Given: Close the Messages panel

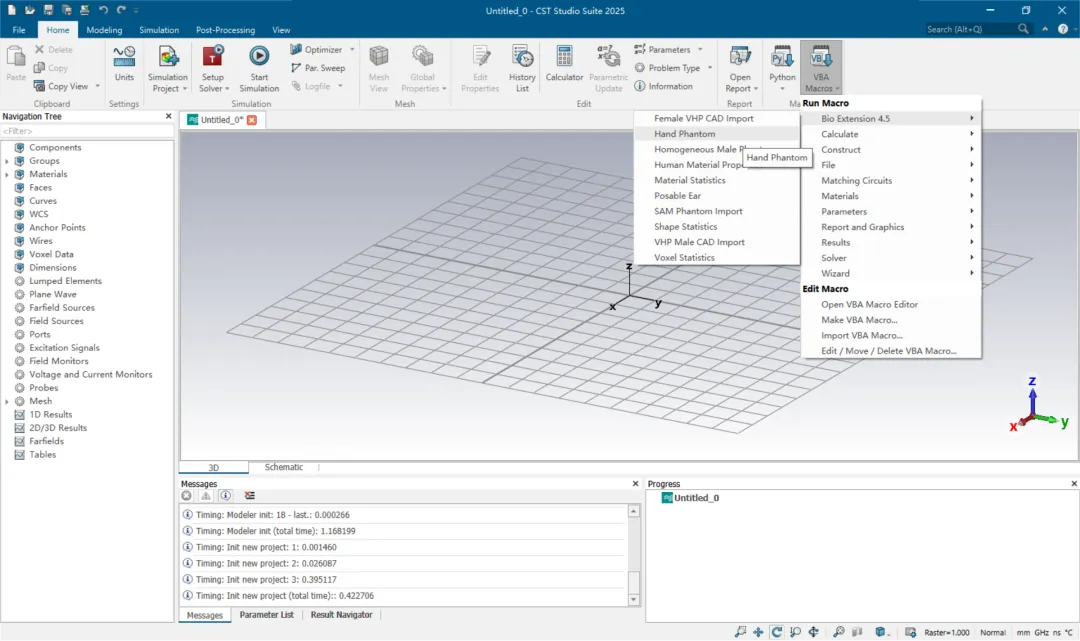Looking at the screenshot, I should pos(635,484).
